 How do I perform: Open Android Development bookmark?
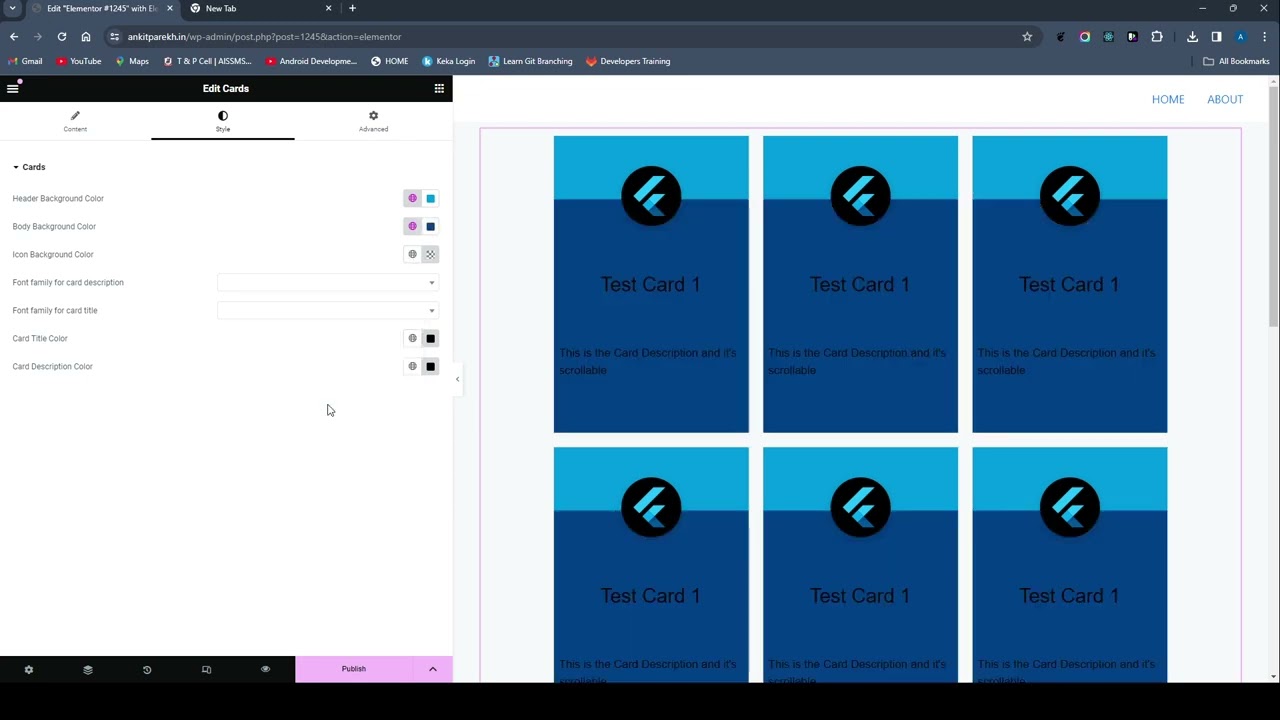pyautogui.click(x=311, y=61)
